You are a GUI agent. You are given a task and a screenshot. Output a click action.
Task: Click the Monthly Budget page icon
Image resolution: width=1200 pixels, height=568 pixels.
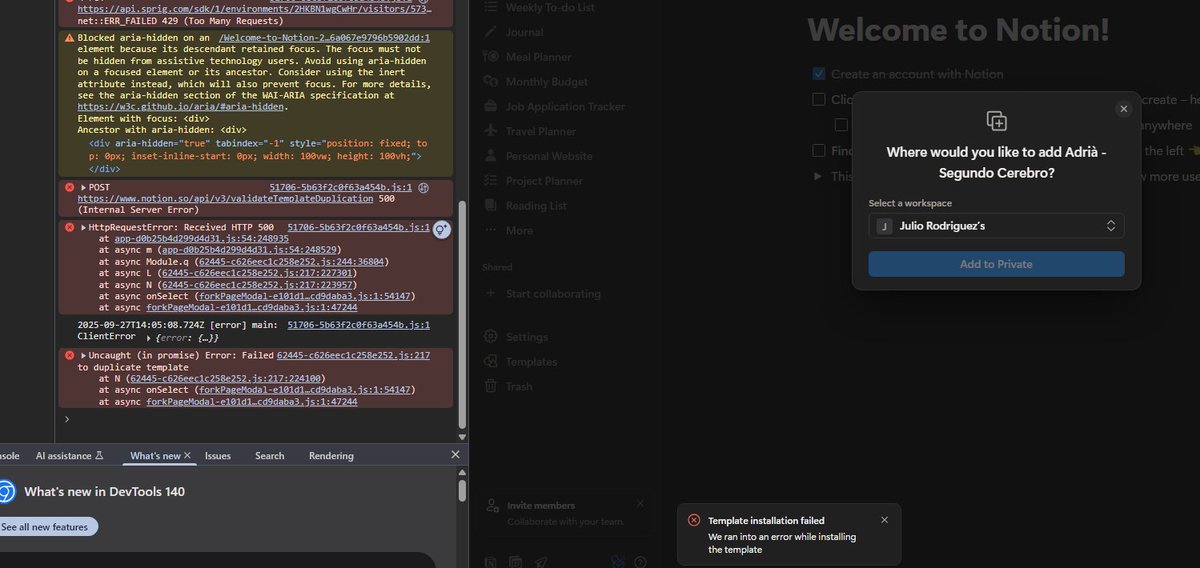(x=490, y=82)
